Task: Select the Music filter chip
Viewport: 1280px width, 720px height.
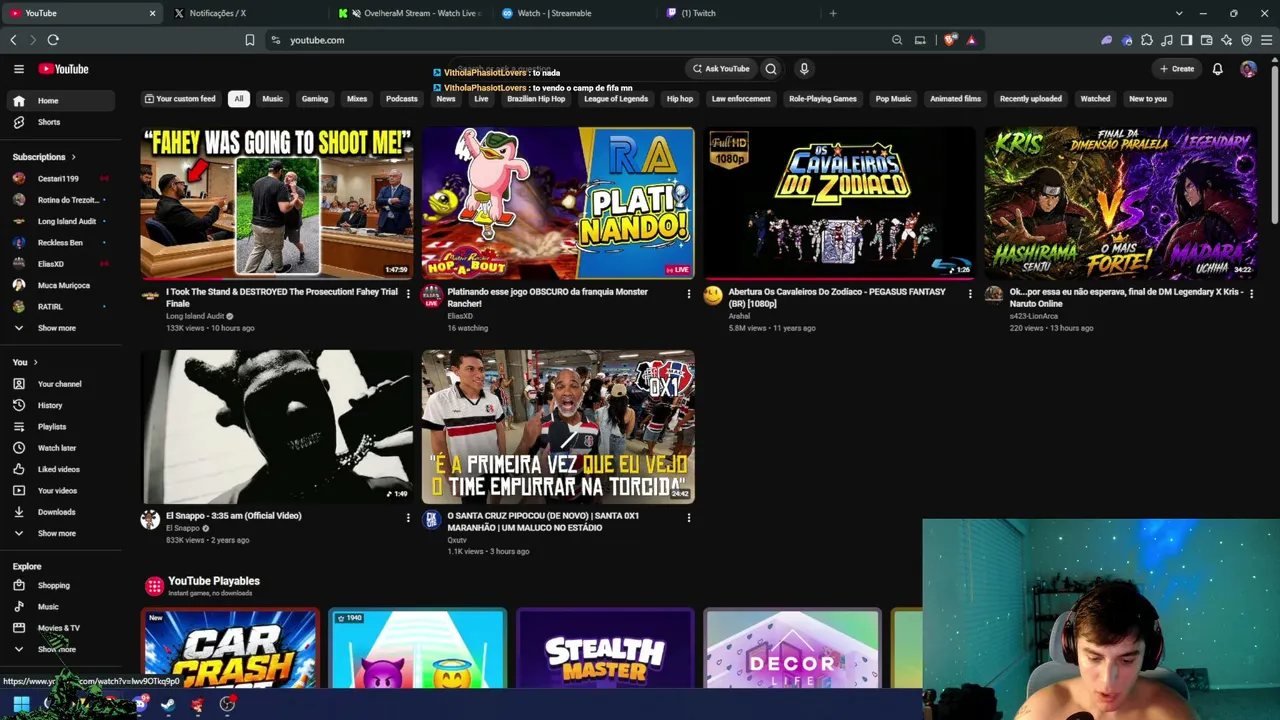Action: [272, 99]
